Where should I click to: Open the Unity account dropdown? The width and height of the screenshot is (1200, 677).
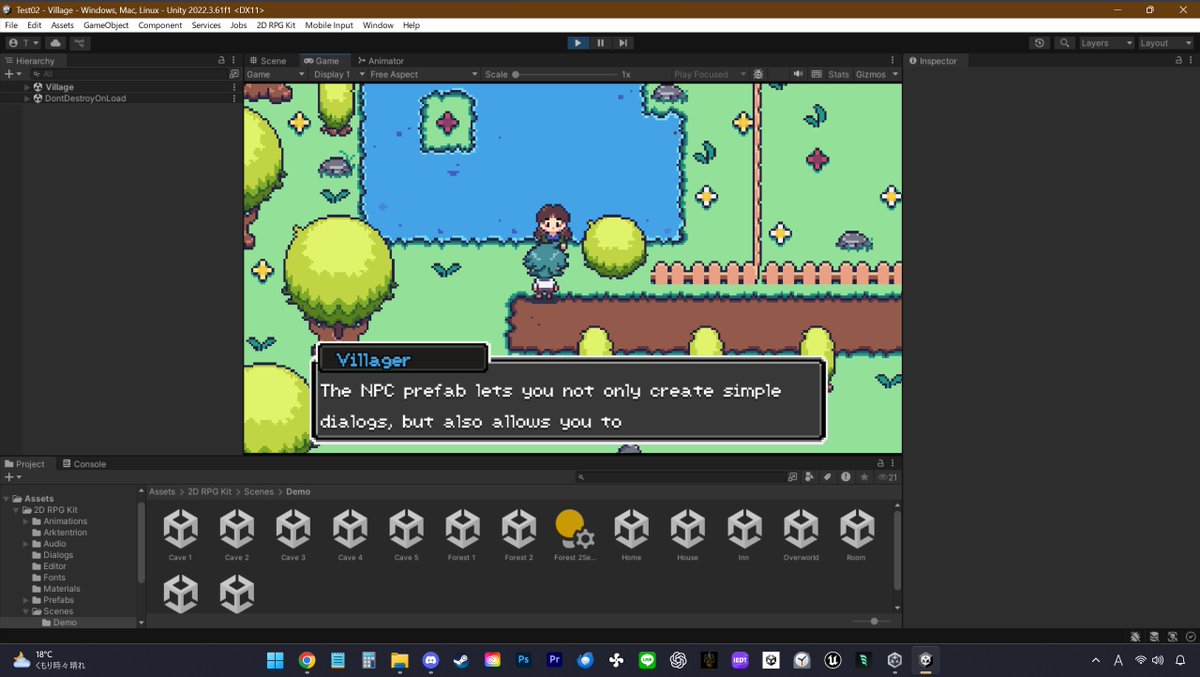coord(24,43)
